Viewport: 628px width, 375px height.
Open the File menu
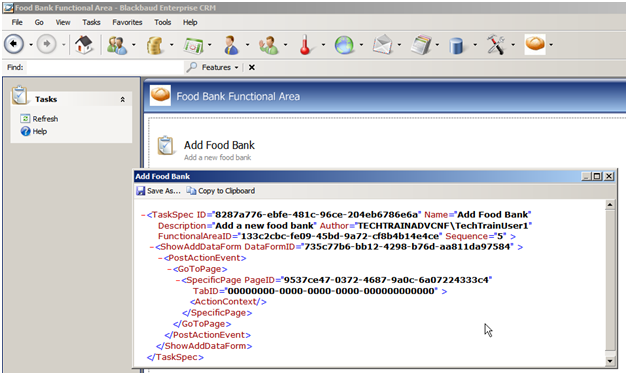pyautogui.click(x=17, y=22)
